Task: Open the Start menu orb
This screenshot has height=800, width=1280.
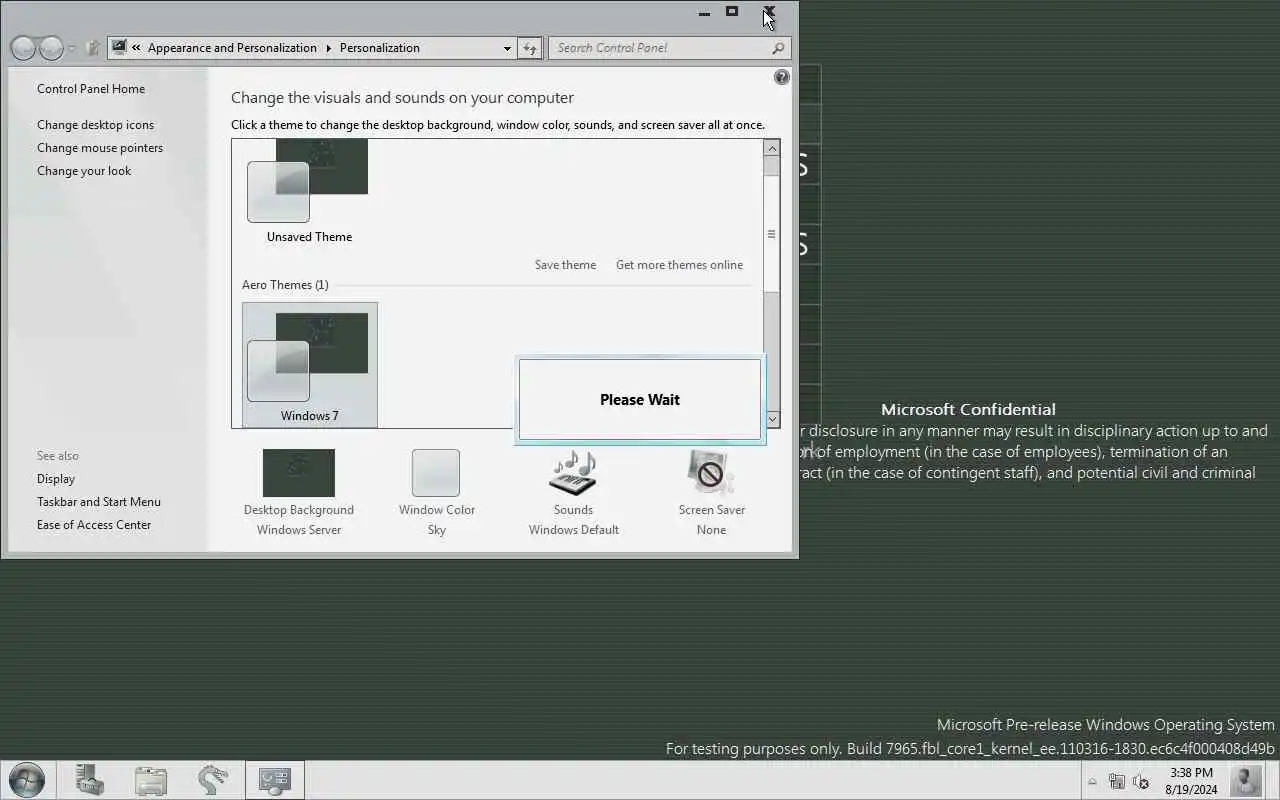Action: point(26,780)
